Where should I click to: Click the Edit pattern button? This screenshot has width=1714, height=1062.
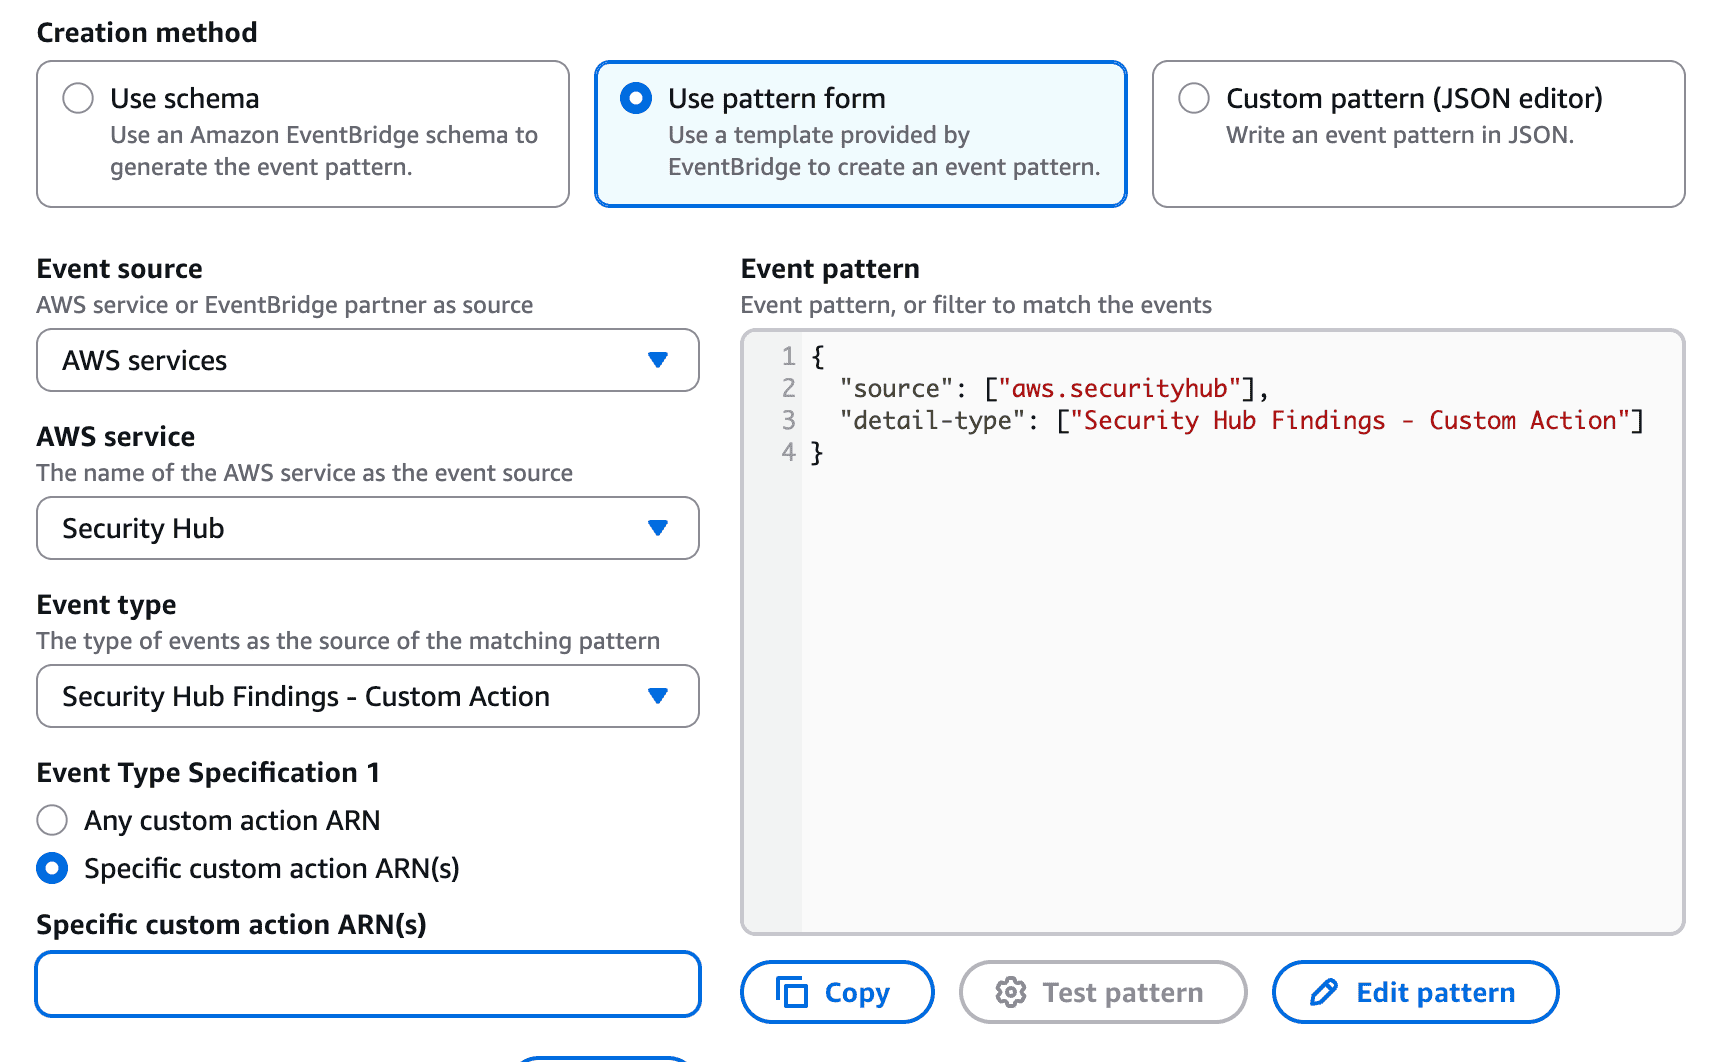(1415, 992)
